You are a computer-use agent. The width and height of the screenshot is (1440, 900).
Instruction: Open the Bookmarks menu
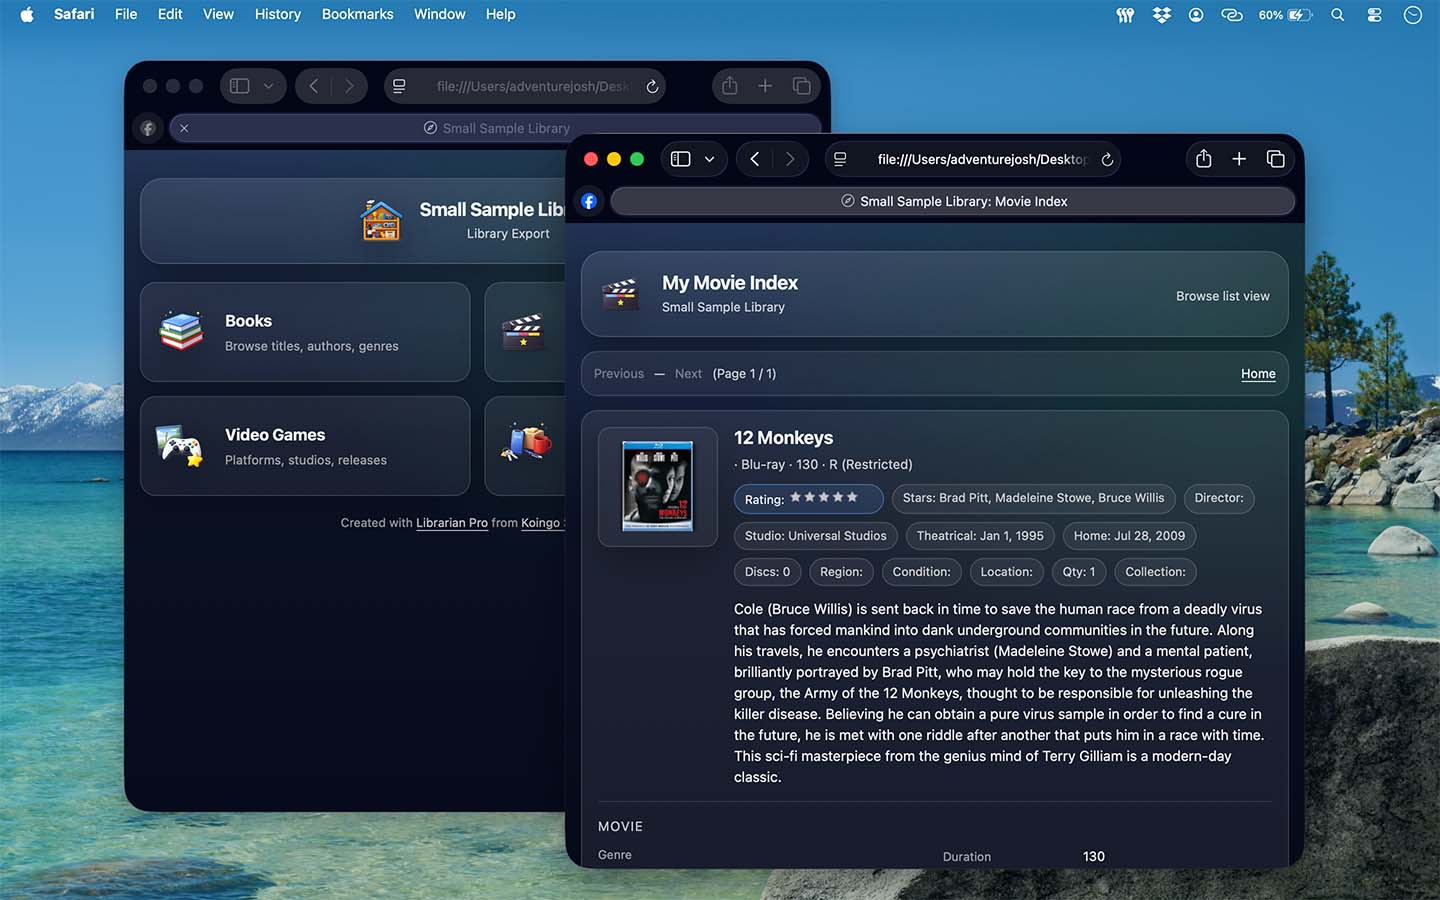357,14
